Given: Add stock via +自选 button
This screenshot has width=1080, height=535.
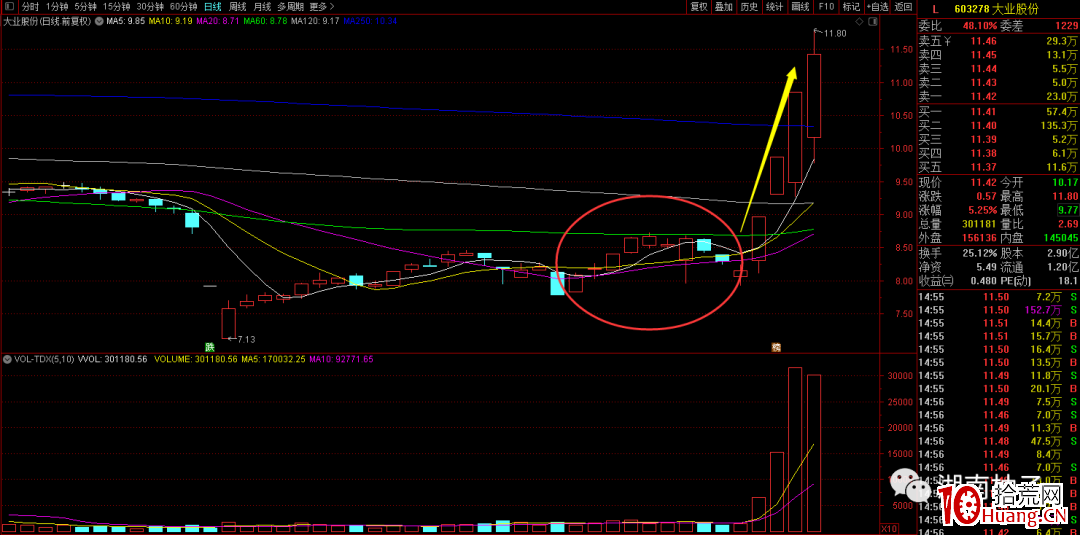Looking at the screenshot, I should tap(878, 7).
